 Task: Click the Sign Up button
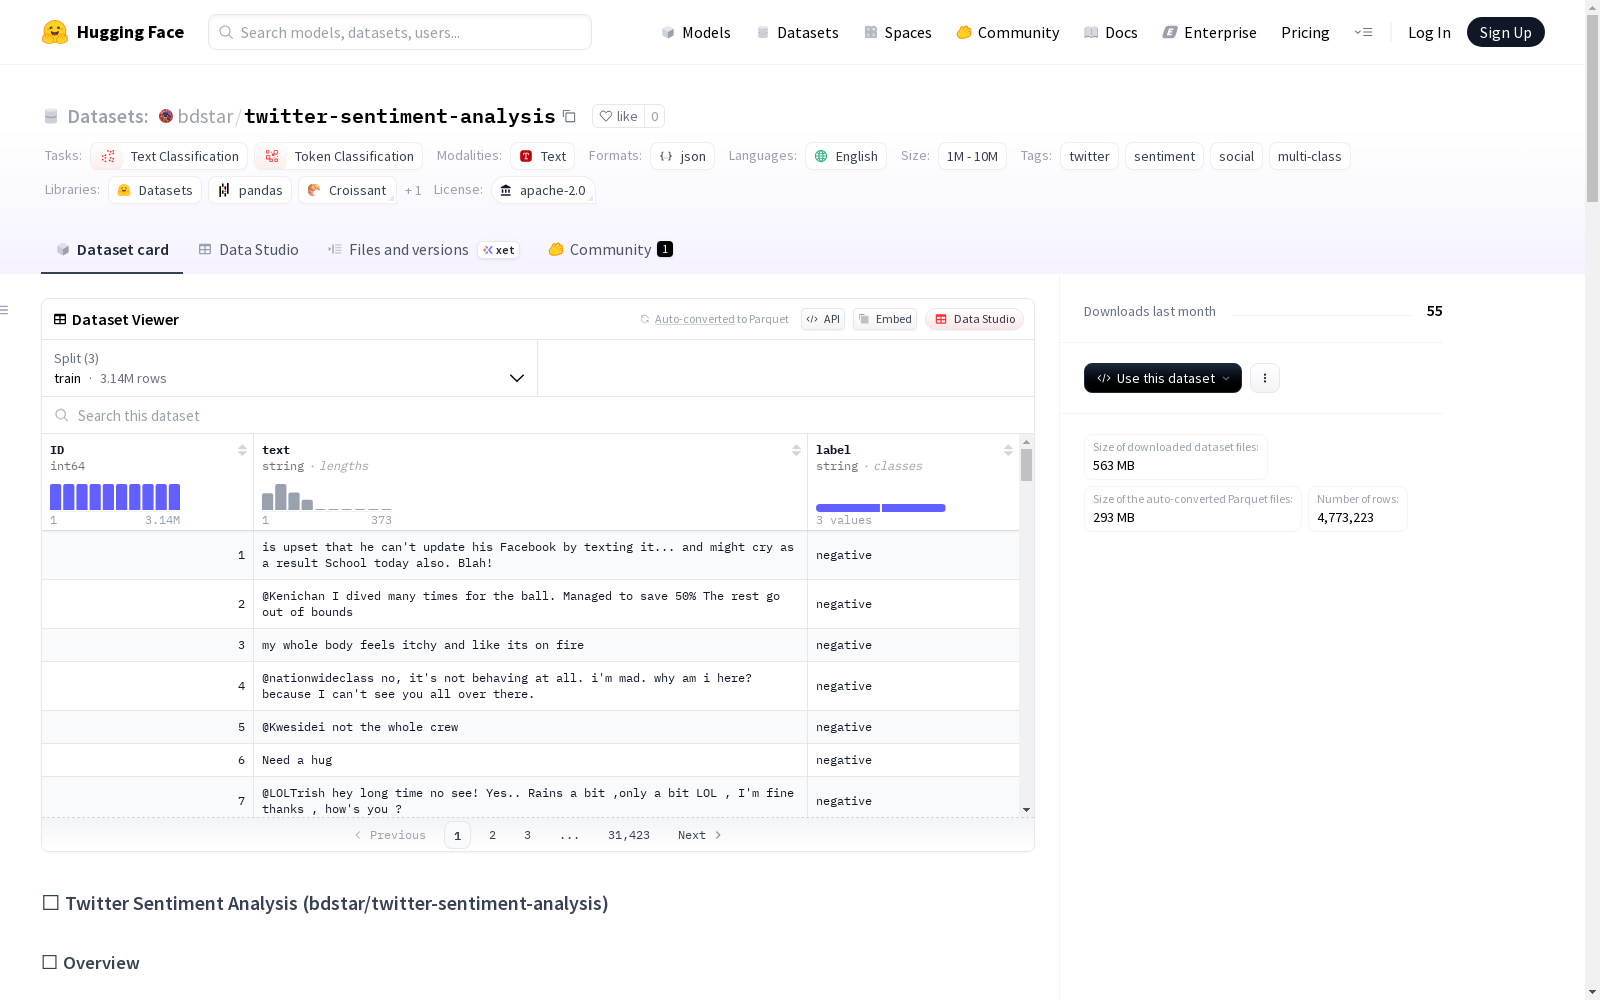tap(1505, 32)
